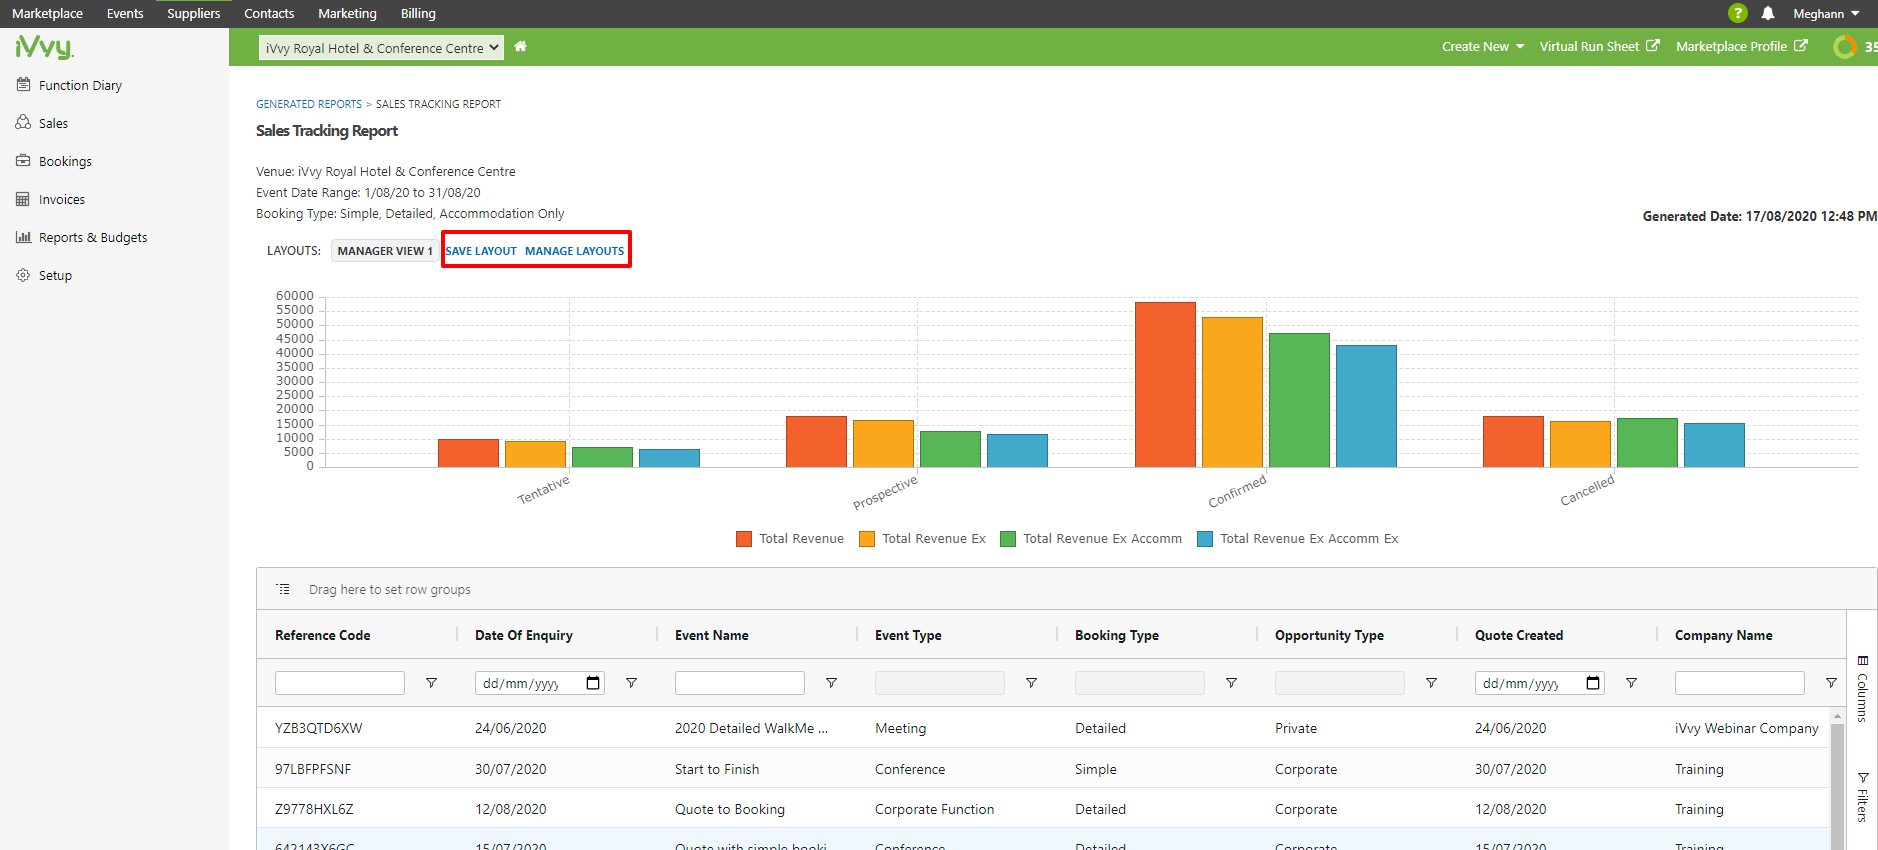Open Marketplace Profile

coord(1741,46)
